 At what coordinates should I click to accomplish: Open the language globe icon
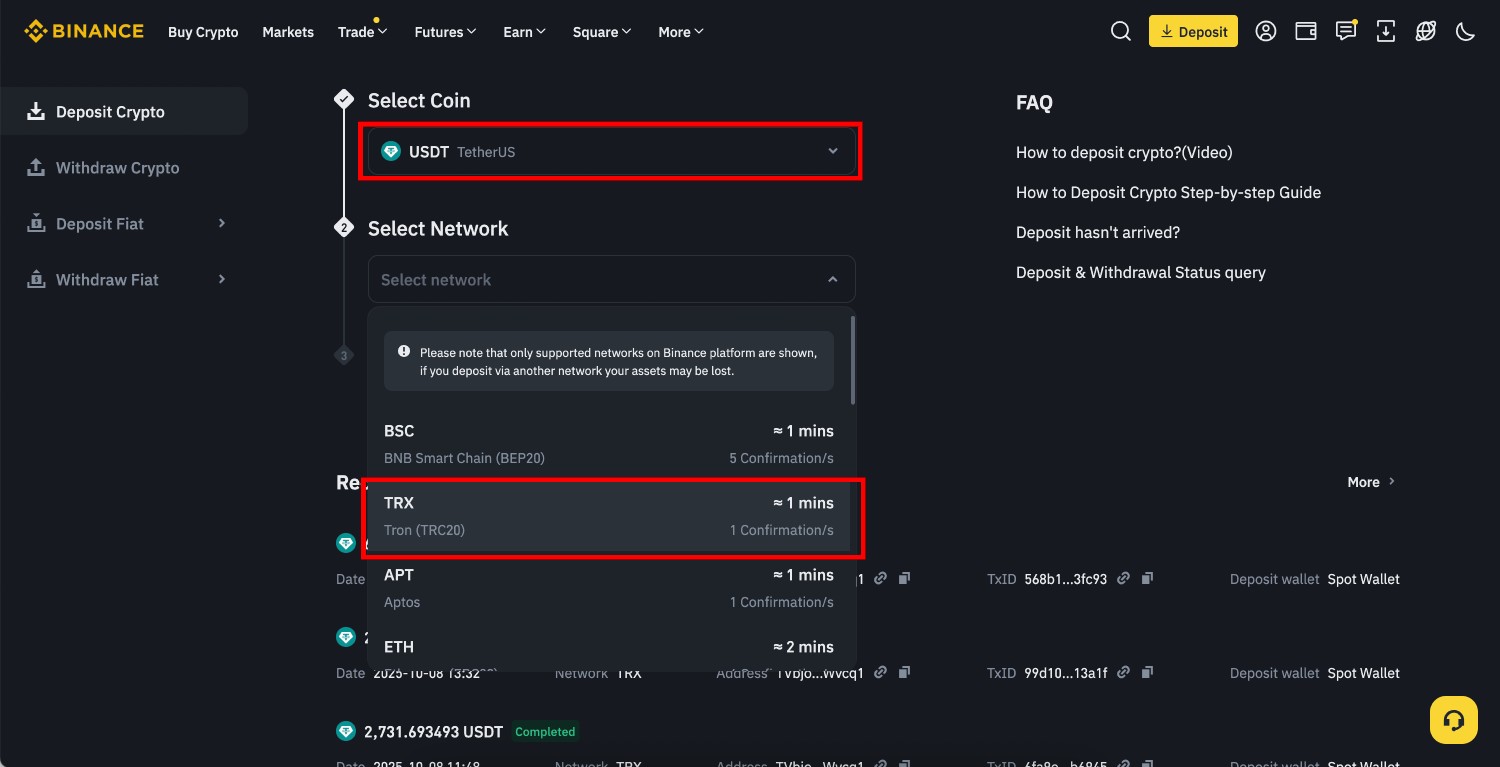1426,31
